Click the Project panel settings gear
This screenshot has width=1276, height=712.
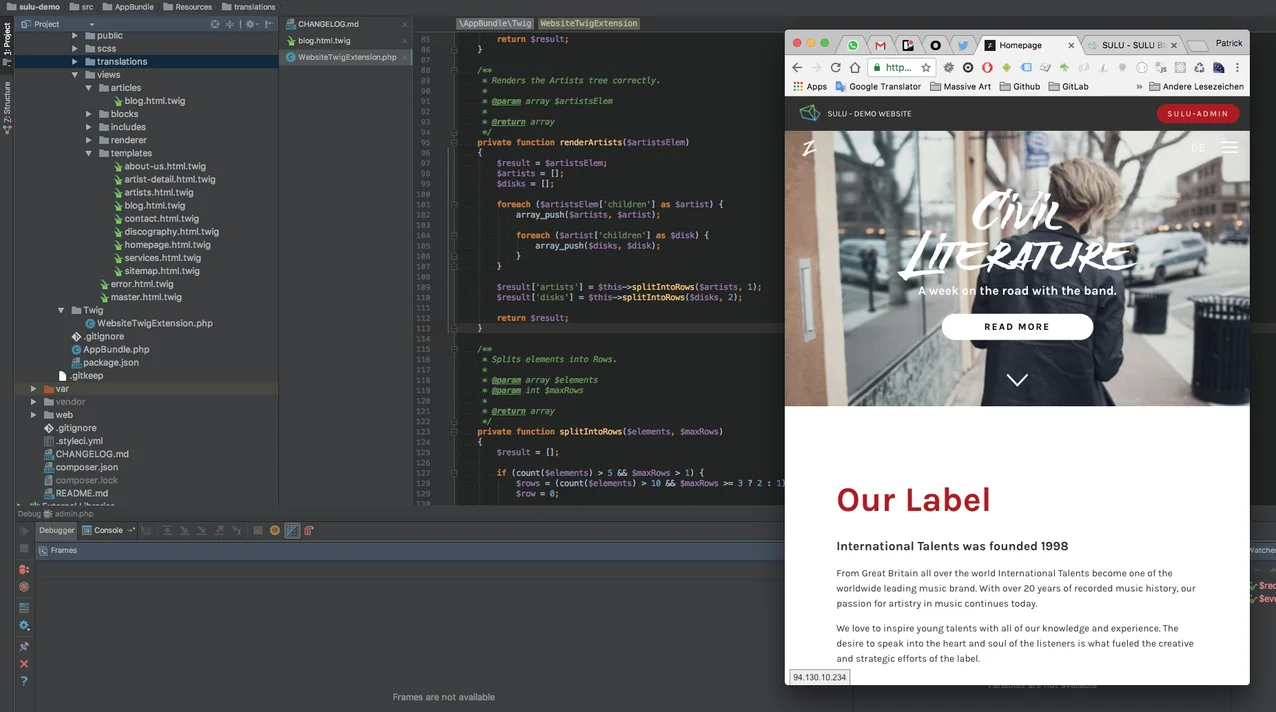tap(251, 24)
